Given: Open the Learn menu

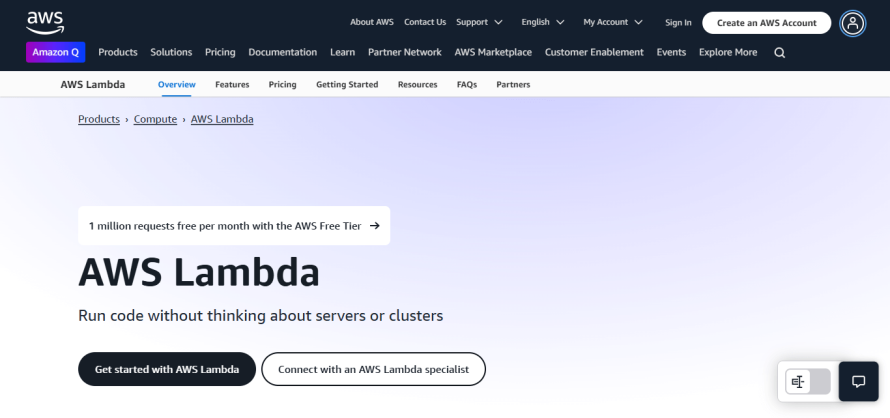Looking at the screenshot, I should tap(343, 52).
